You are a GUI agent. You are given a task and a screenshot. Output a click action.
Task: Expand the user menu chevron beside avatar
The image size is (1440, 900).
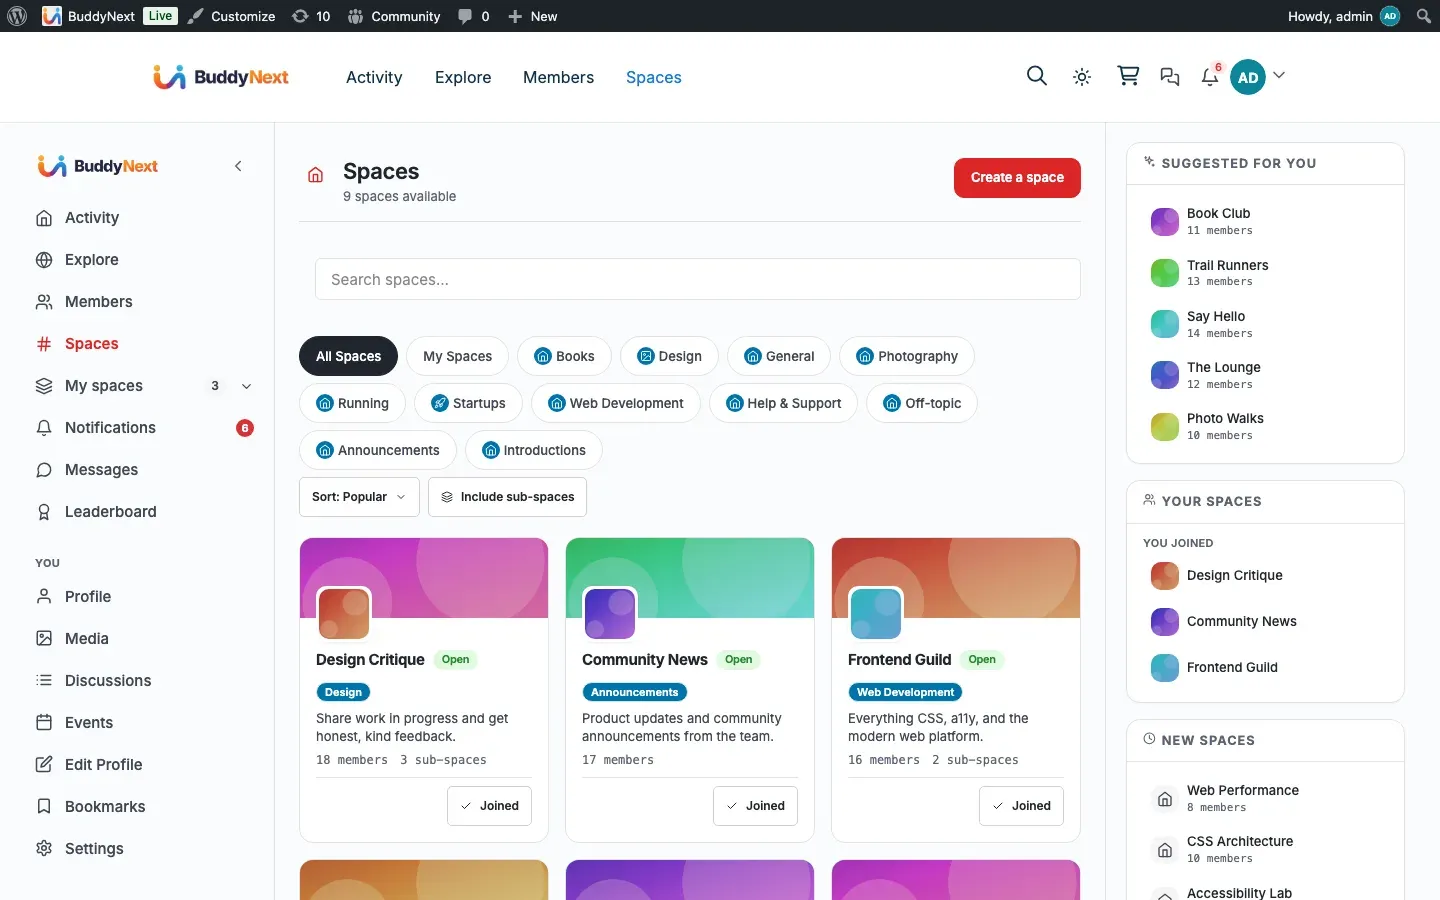[x=1279, y=76]
